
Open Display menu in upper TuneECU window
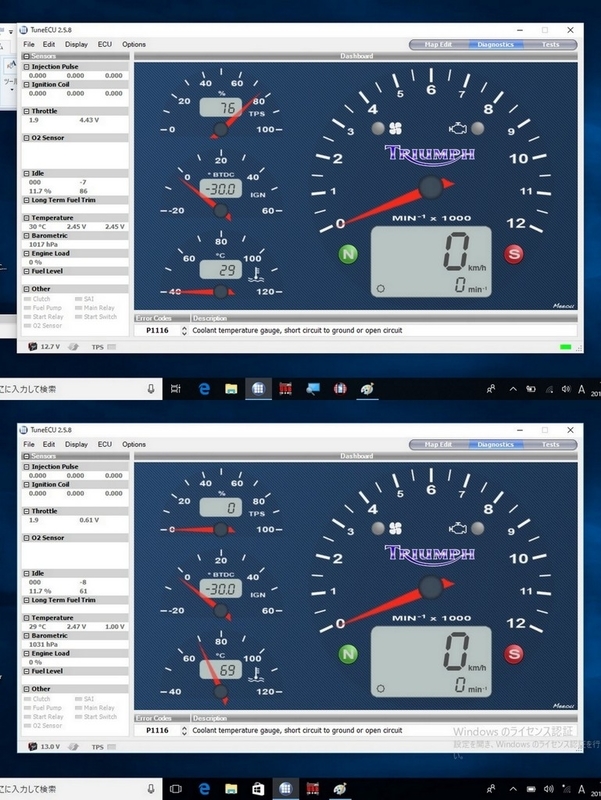click(76, 44)
